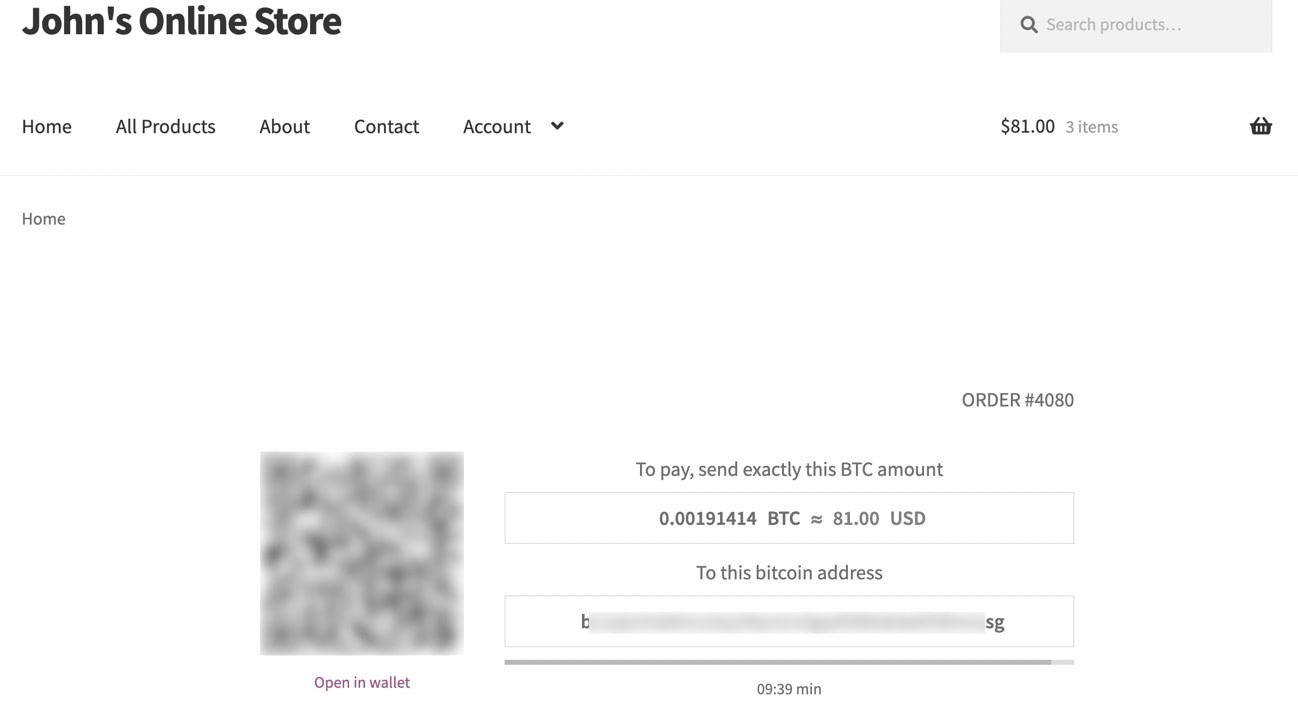This screenshot has height=722, width=1298.
Task: Click the bitcoin address field to copy
Action: (789, 620)
